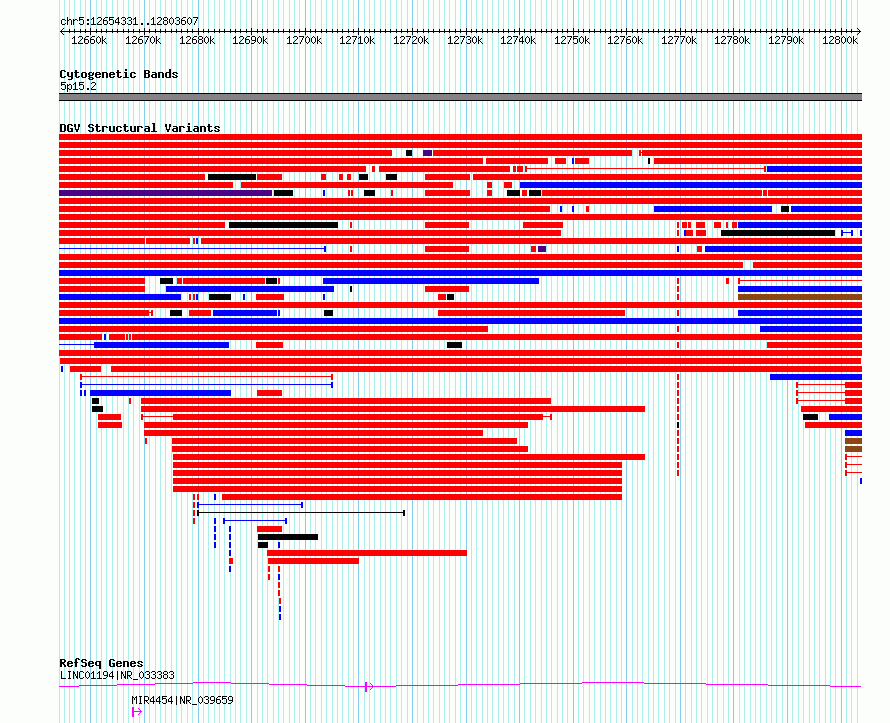Select the gray 5p15.2 cytogenetic band bar
The height and width of the screenshot is (723, 890).
coord(460,97)
